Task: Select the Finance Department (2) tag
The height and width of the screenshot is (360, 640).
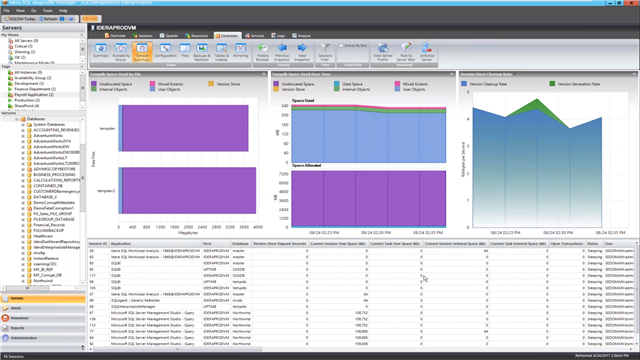Action: [x=35, y=89]
